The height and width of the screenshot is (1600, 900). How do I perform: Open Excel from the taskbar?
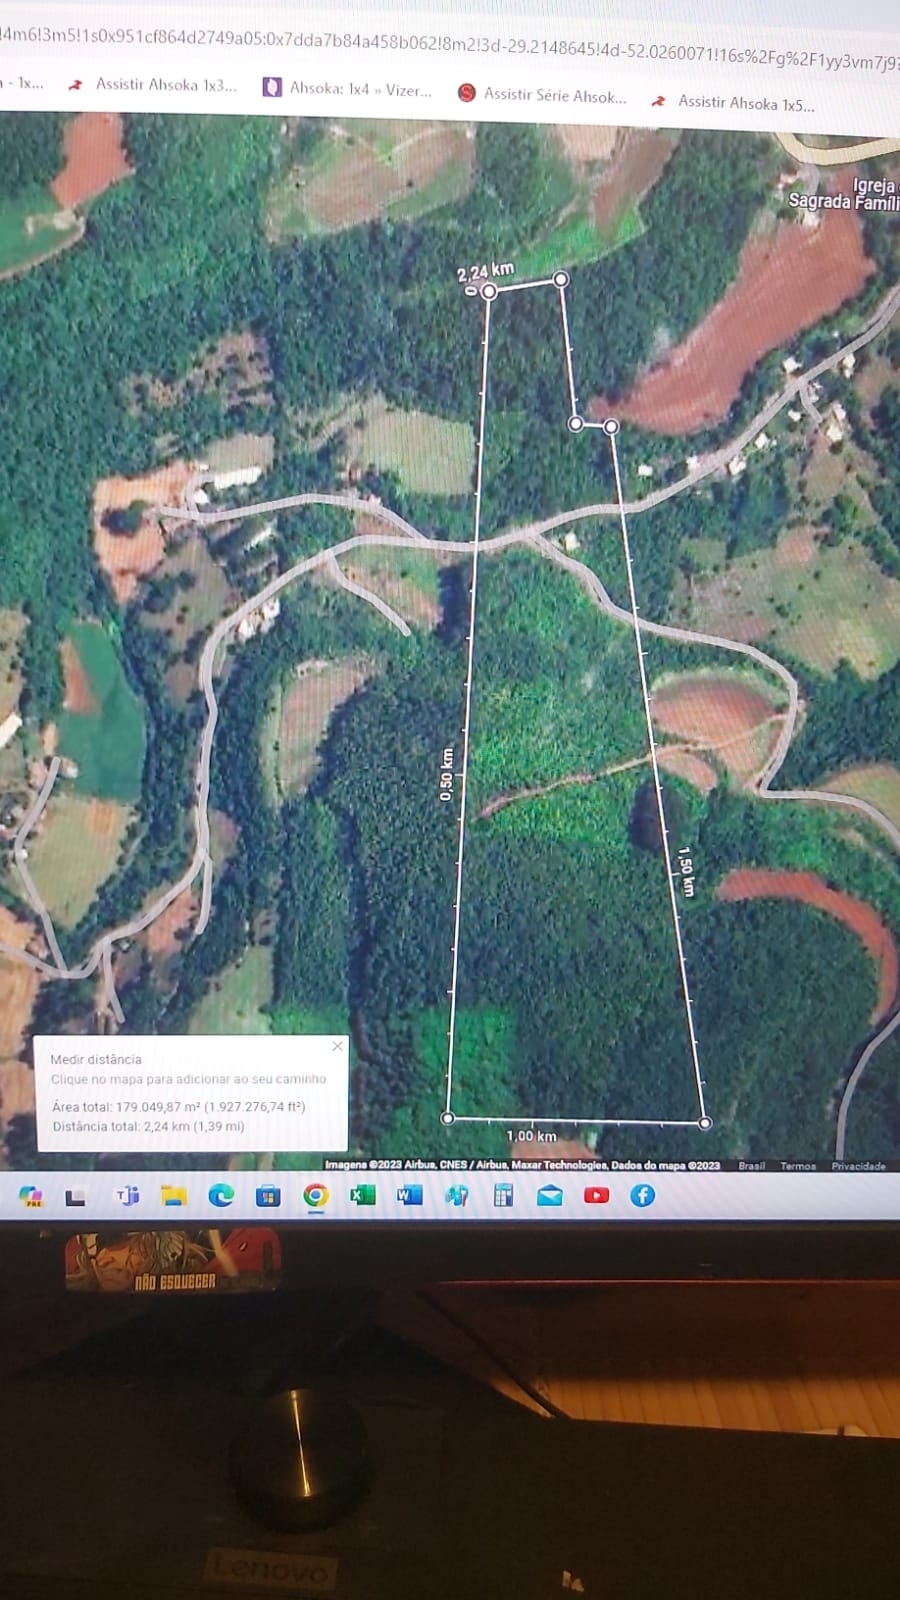click(x=362, y=1195)
